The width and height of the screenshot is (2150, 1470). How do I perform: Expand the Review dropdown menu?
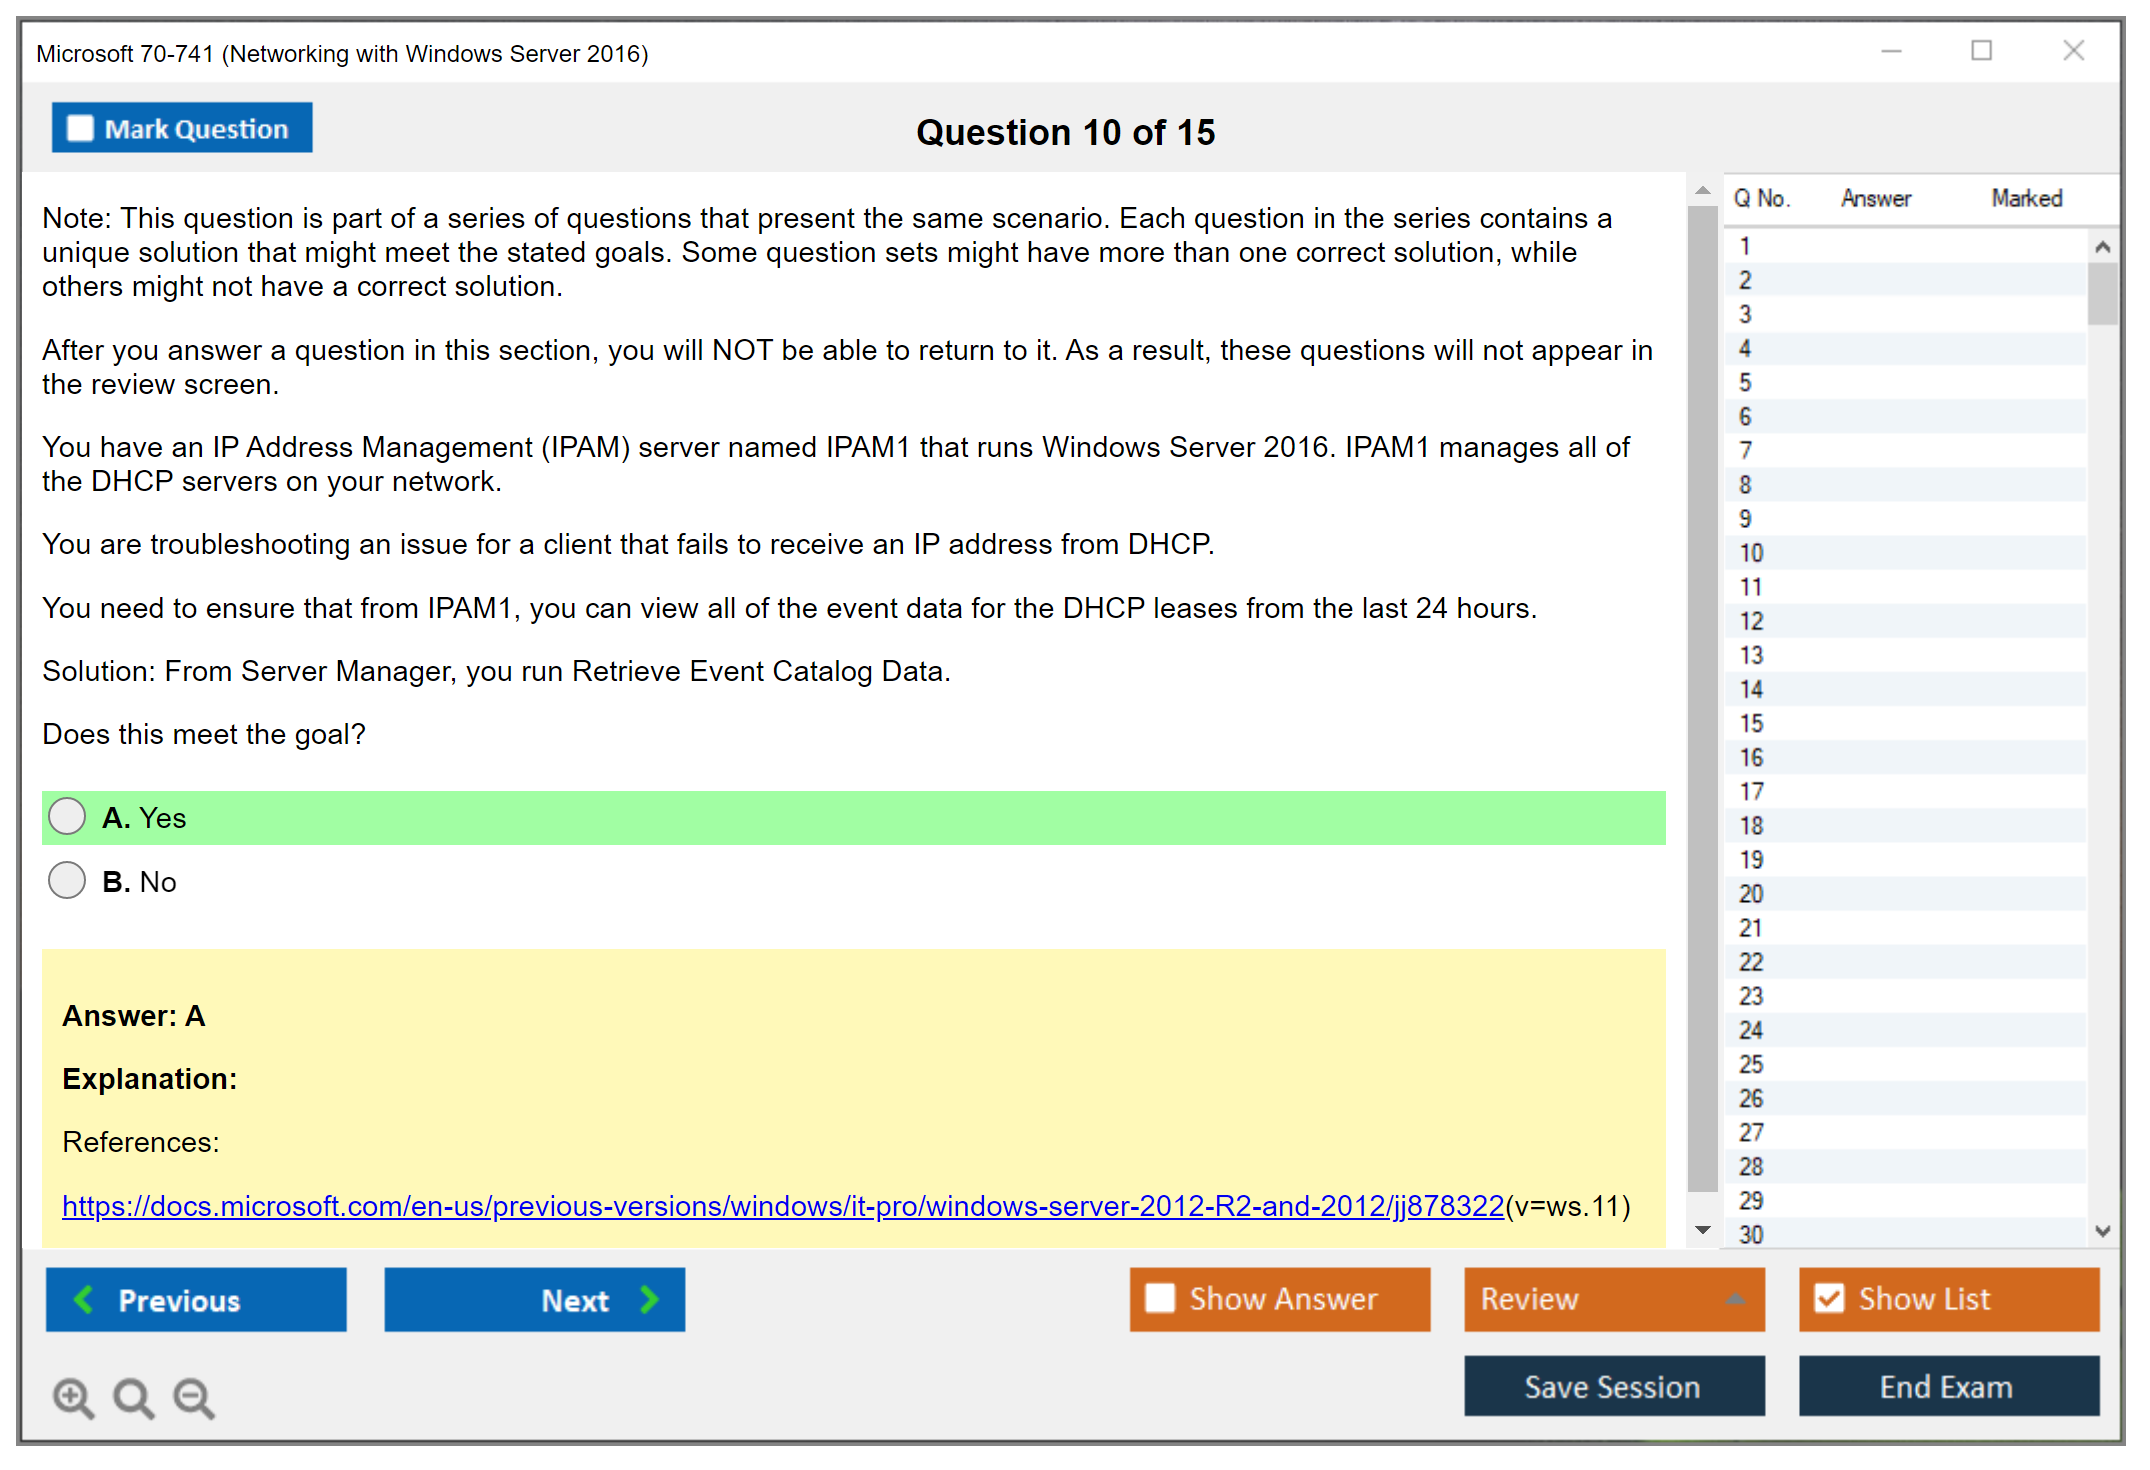tap(1735, 1299)
